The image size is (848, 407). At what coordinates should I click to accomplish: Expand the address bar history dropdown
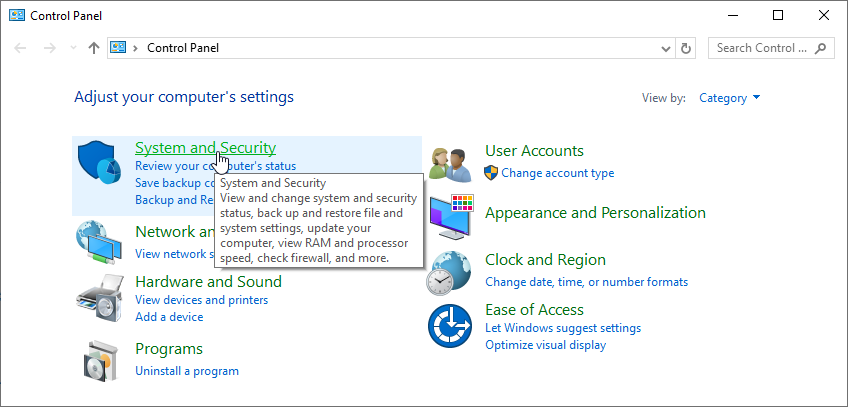666,49
